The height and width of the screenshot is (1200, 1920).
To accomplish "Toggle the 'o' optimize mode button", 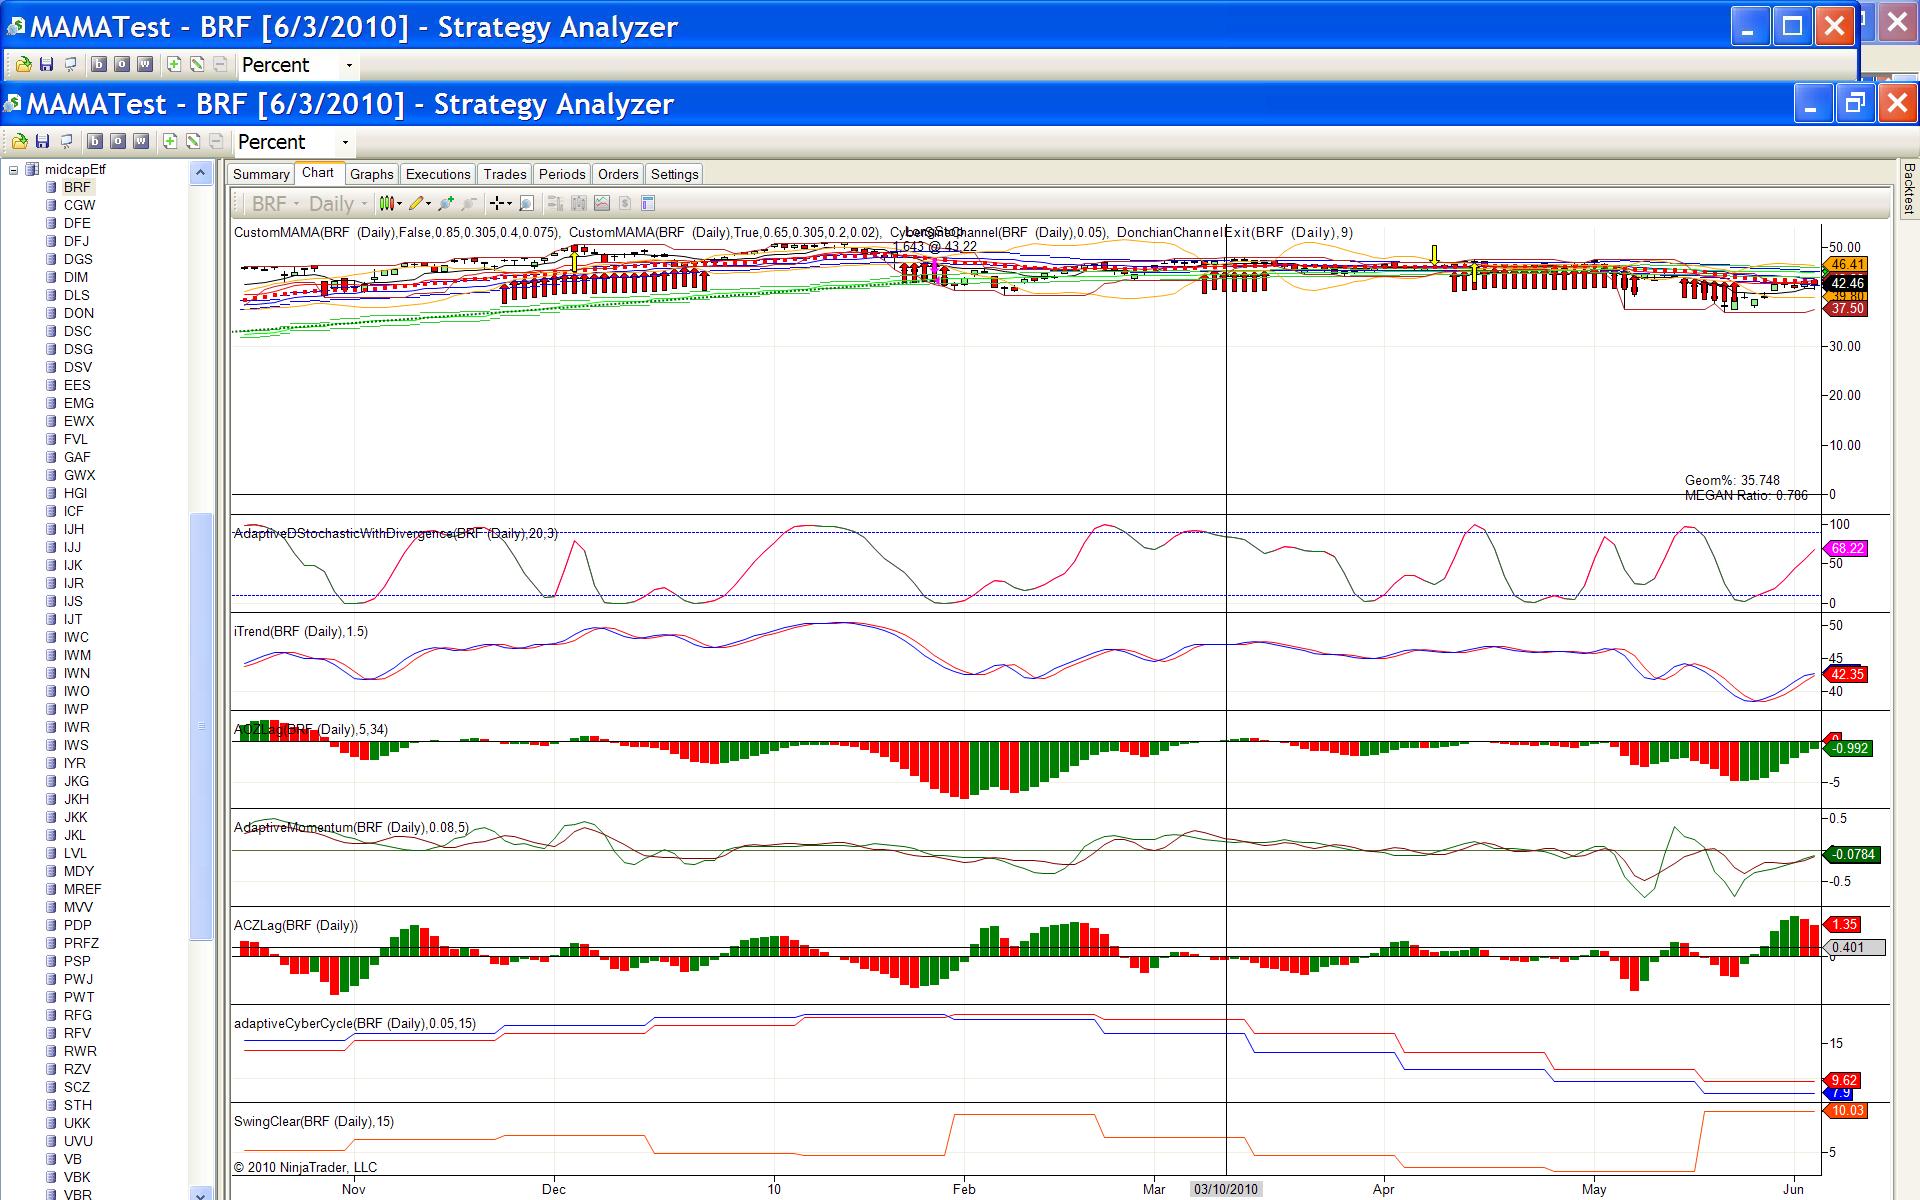I will 119,141.
